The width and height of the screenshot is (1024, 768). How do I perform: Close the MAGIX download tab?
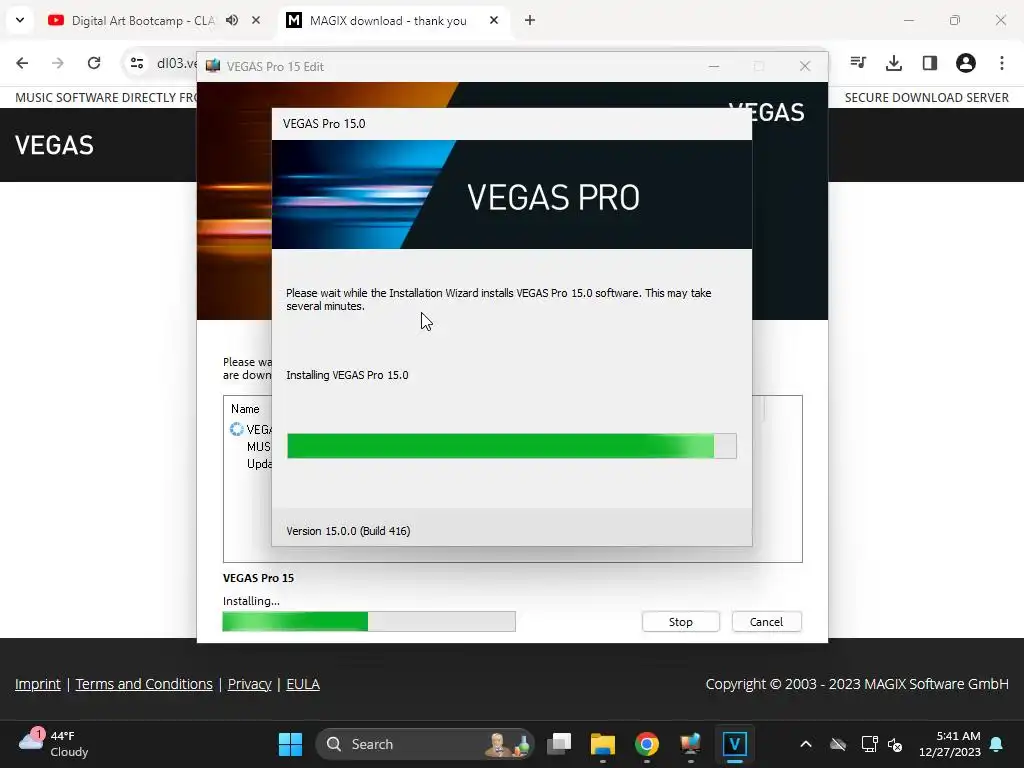494,20
